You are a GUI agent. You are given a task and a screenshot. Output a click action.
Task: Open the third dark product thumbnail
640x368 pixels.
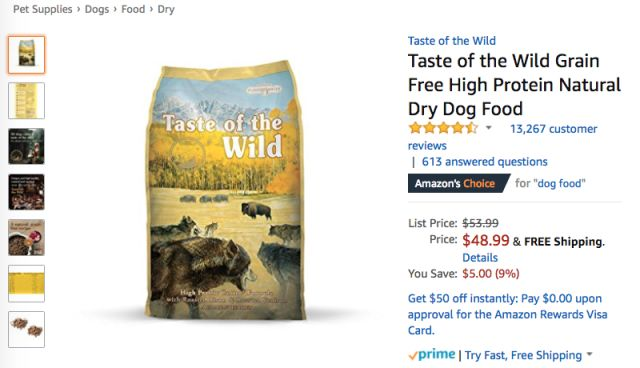(27, 146)
